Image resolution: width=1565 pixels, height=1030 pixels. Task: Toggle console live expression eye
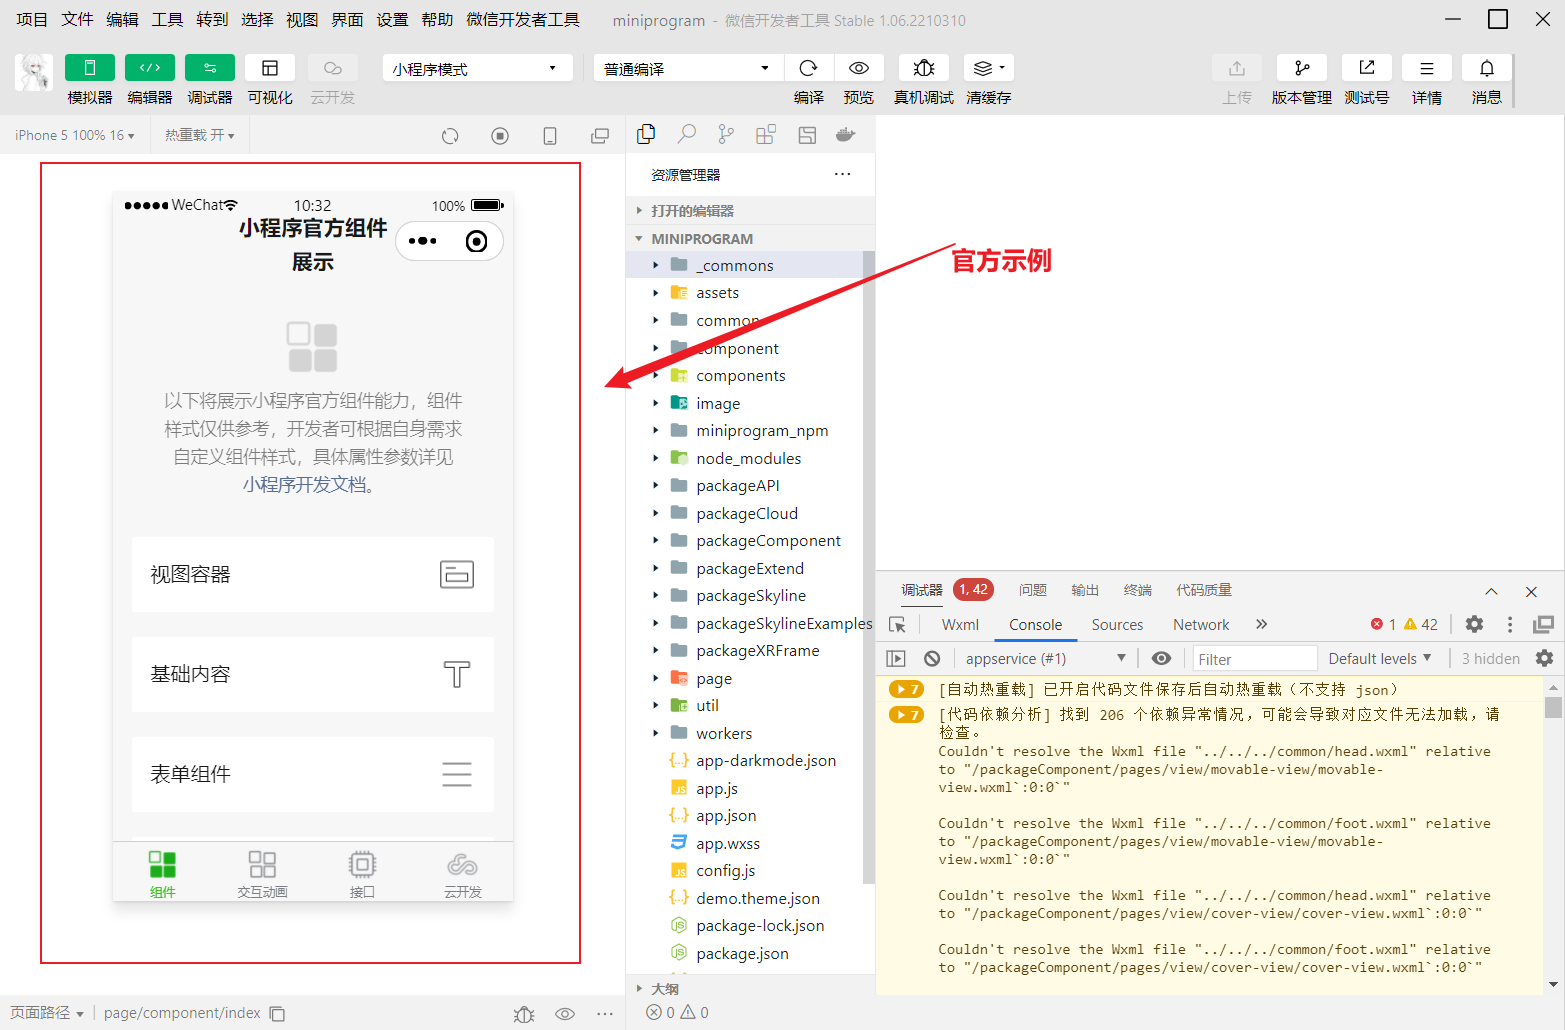coord(1161,658)
